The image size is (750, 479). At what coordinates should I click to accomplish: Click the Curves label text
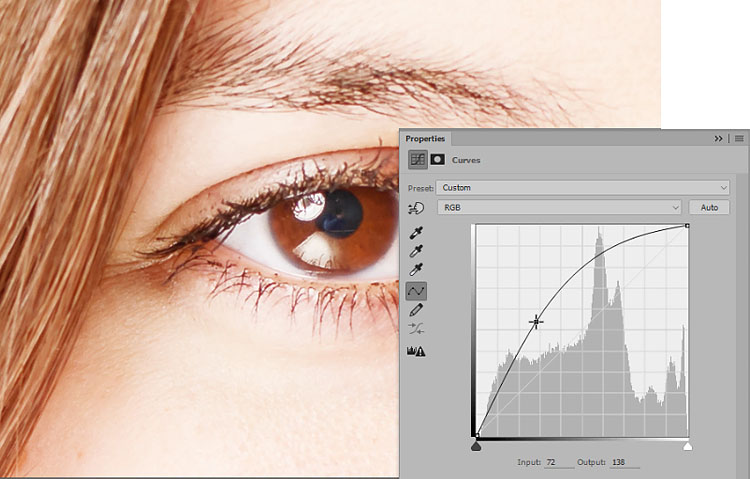tap(466, 160)
